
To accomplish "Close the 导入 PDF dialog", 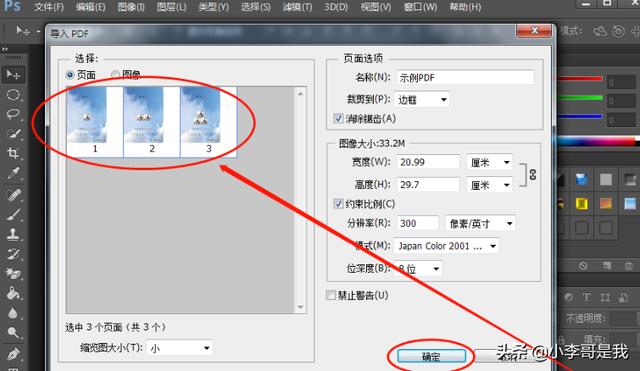I will tap(534, 31).
